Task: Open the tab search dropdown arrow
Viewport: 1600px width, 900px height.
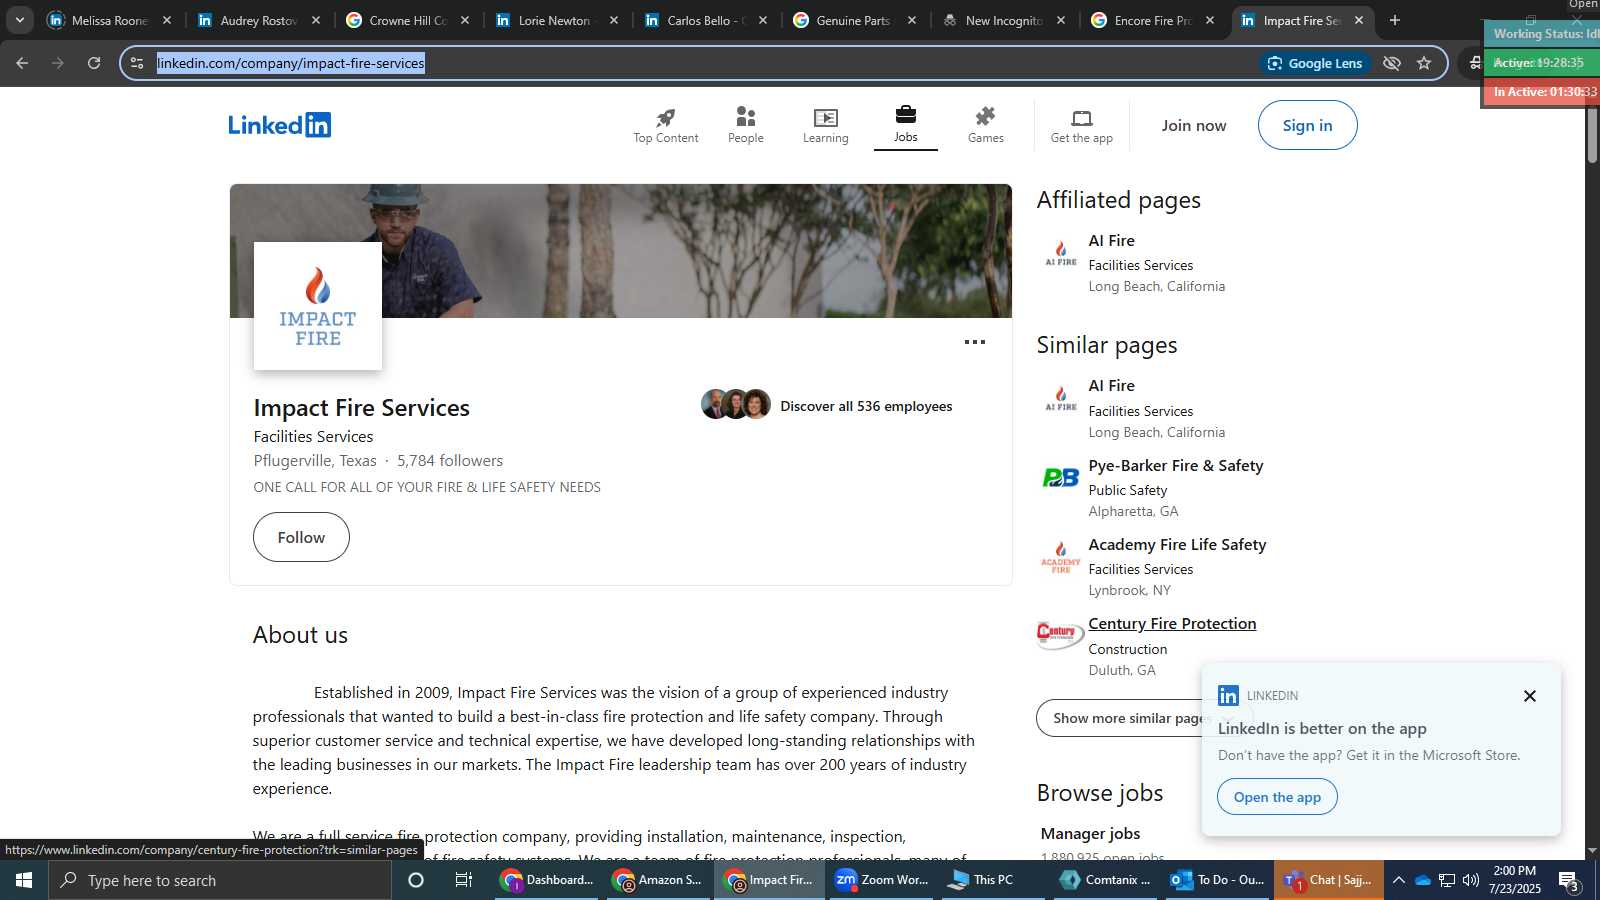Action: [x=19, y=20]
